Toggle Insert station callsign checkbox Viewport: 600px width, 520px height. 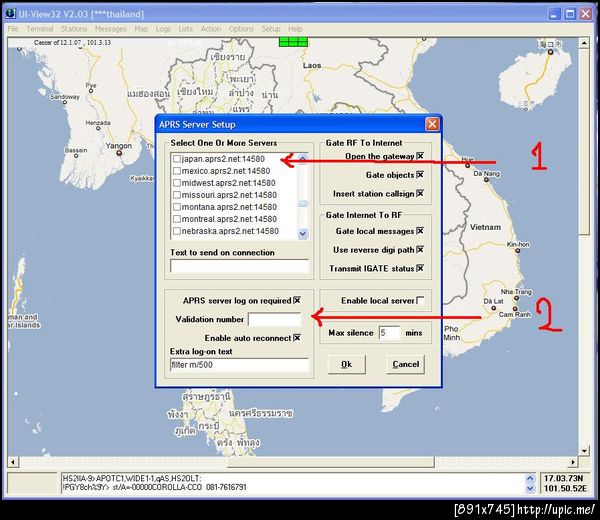pos(420,193)
